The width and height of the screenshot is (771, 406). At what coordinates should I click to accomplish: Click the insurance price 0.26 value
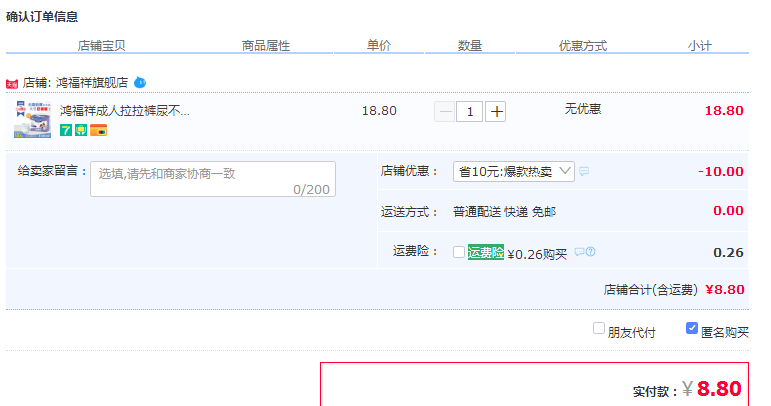click(728, 253)
